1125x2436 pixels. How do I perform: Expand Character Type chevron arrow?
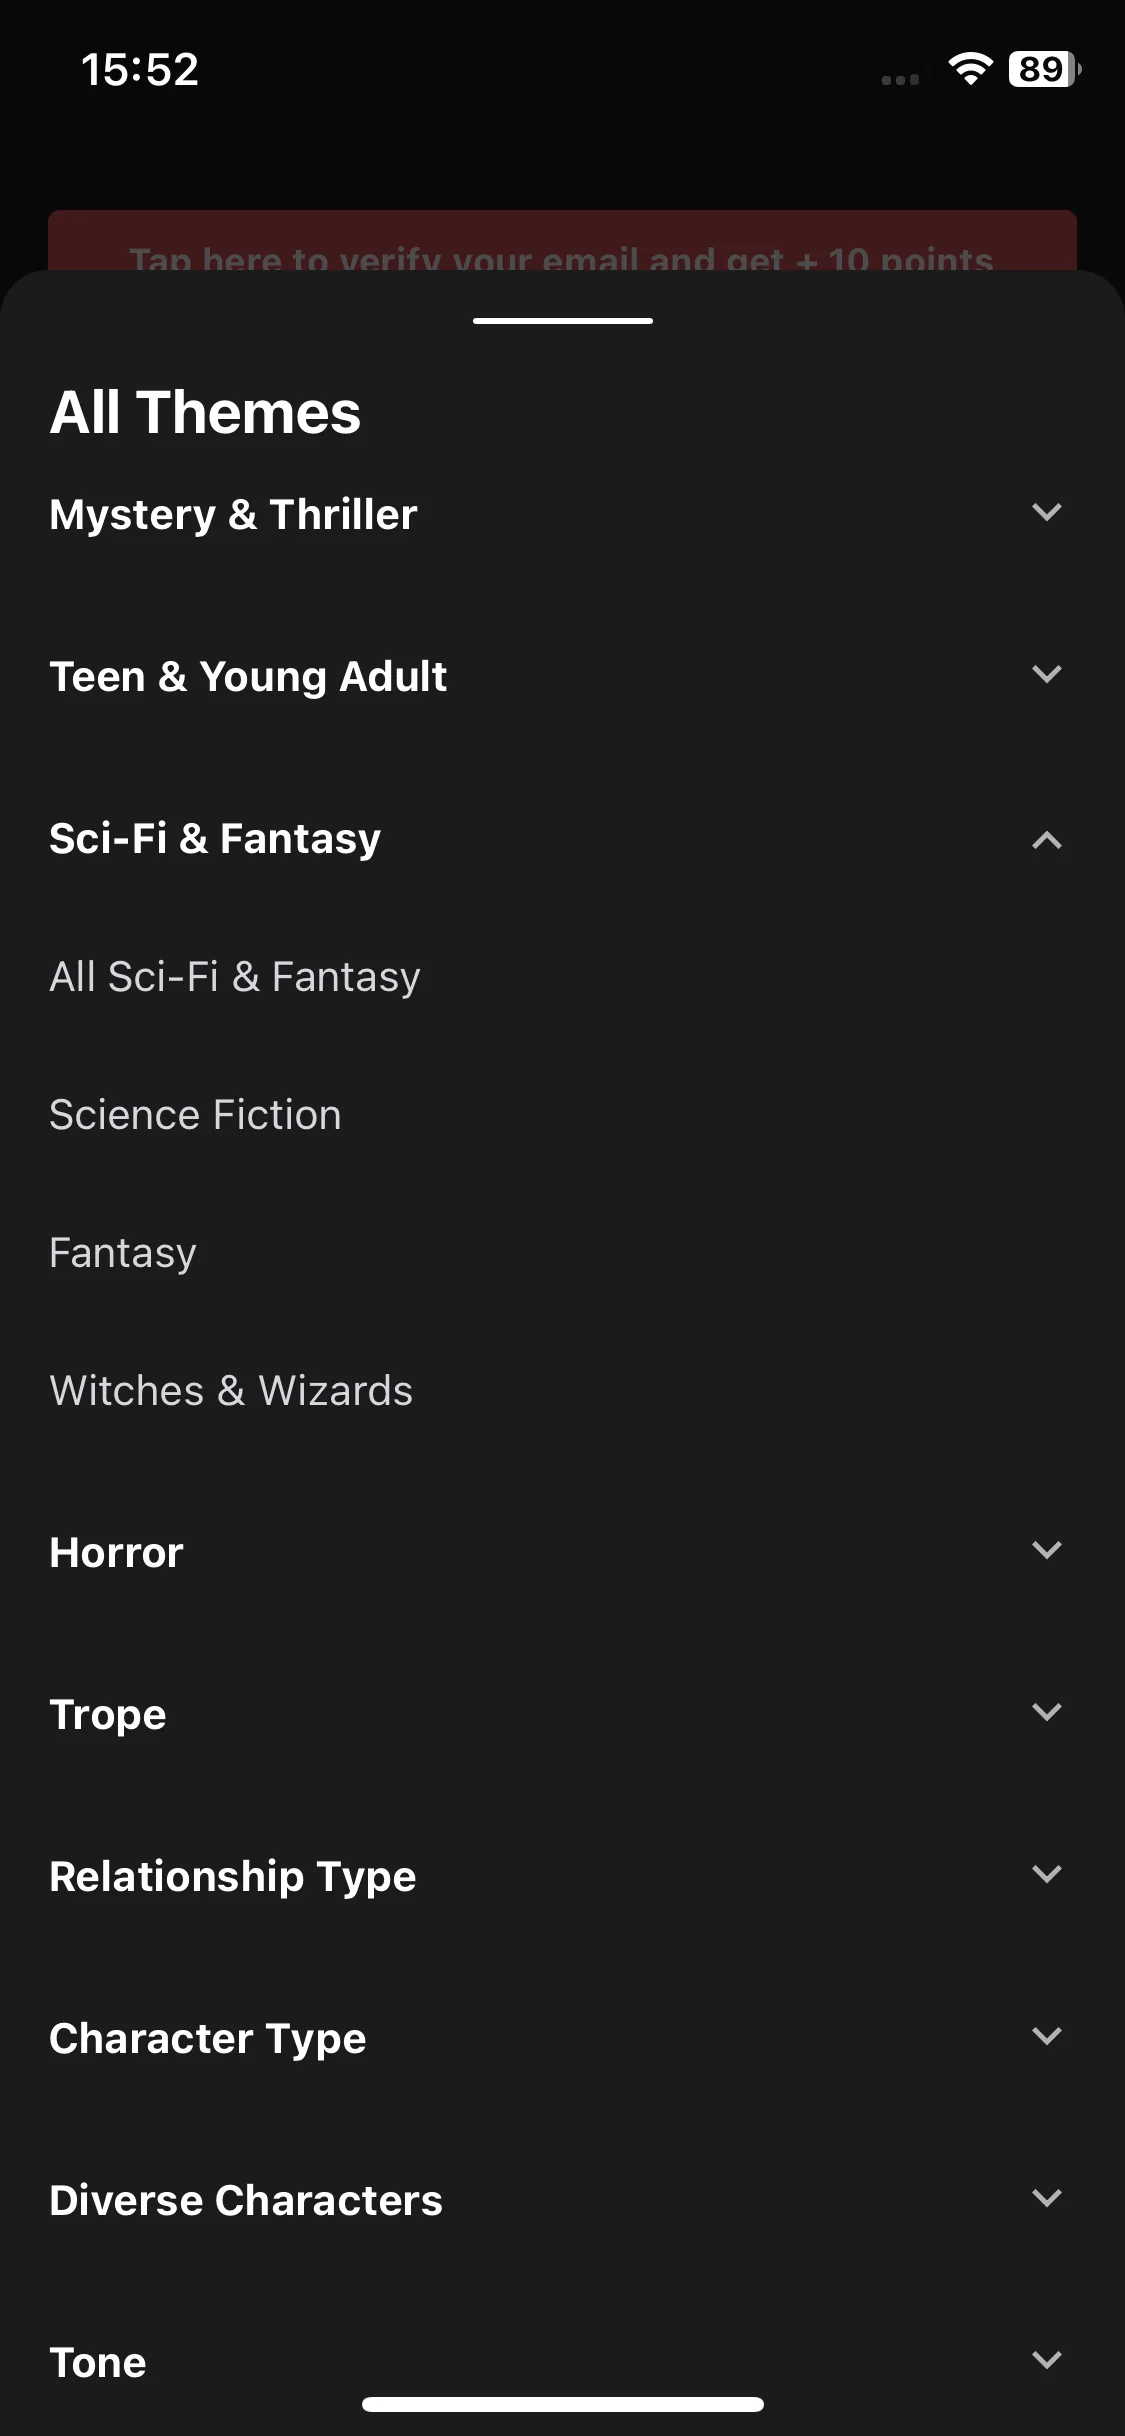(1046, 2037)
